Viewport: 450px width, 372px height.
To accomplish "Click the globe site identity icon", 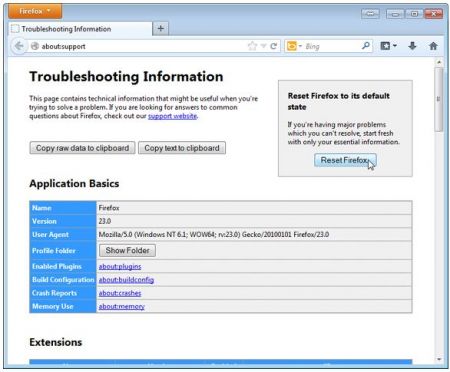I will 35,46.
